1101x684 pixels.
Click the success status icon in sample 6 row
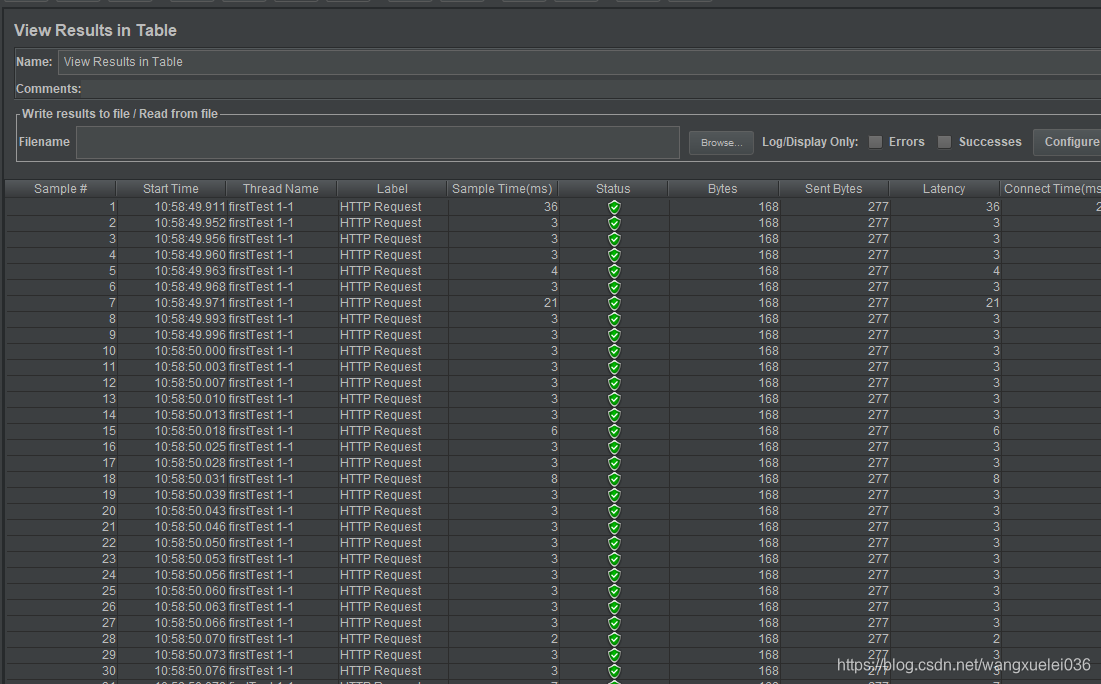click(614, 287)
